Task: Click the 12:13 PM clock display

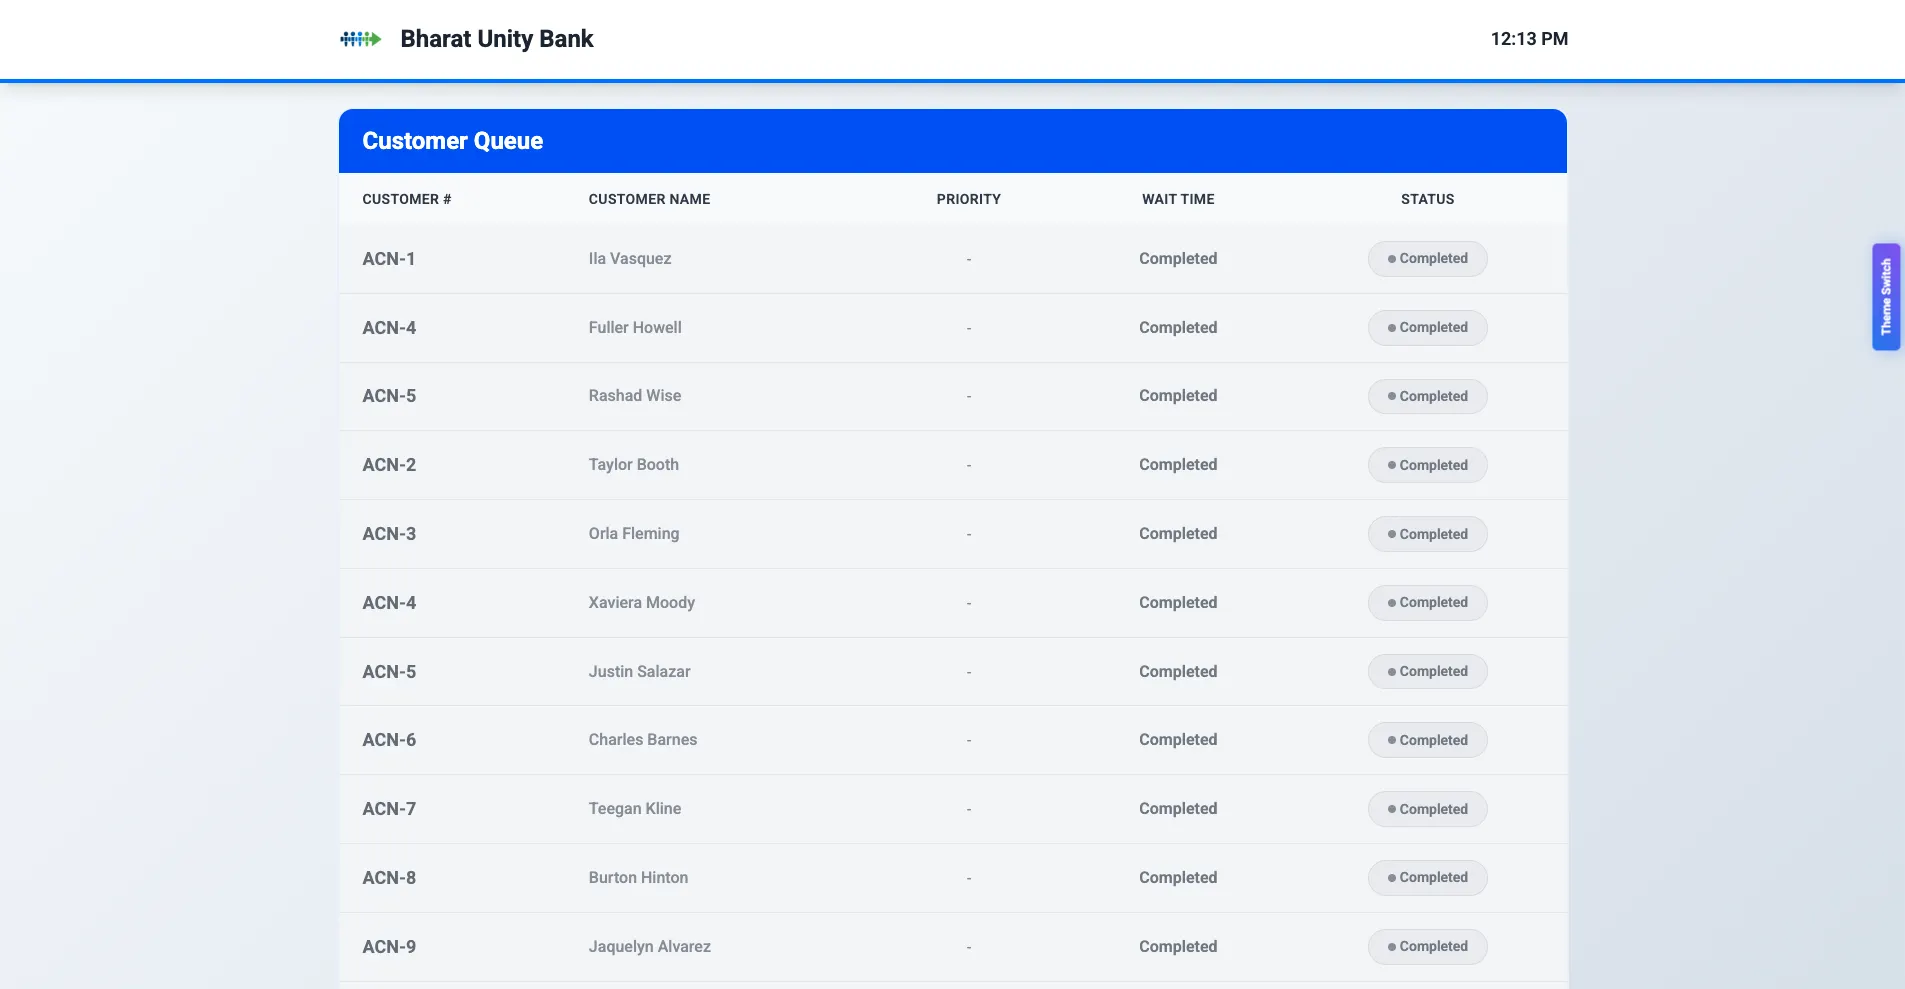Action: point(1528,39)
